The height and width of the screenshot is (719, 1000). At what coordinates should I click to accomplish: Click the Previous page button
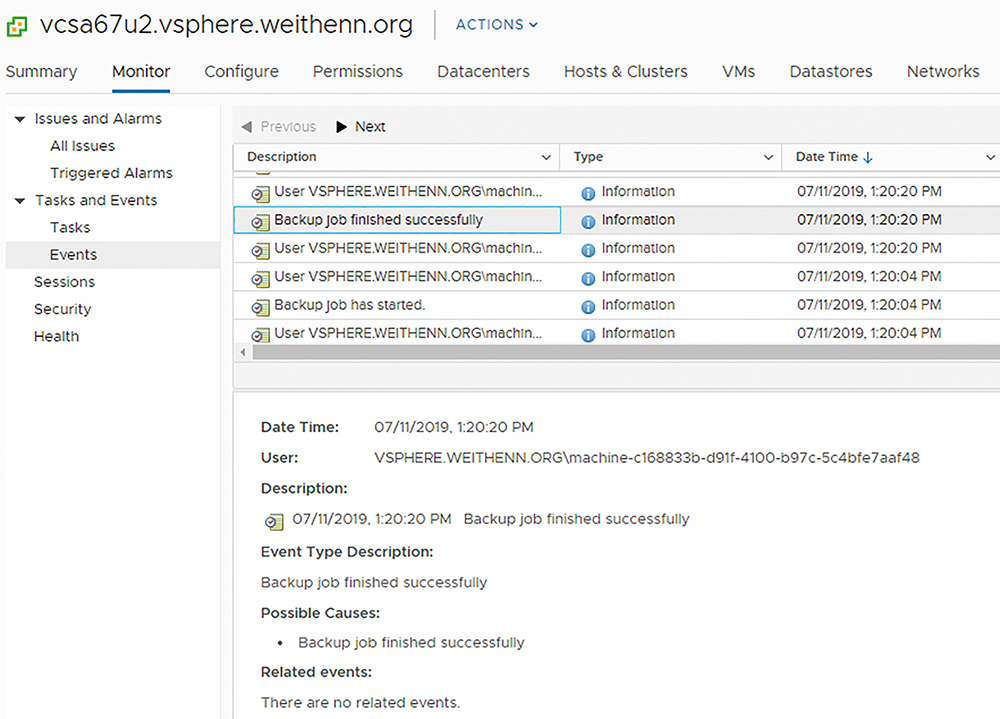(279, 127)
